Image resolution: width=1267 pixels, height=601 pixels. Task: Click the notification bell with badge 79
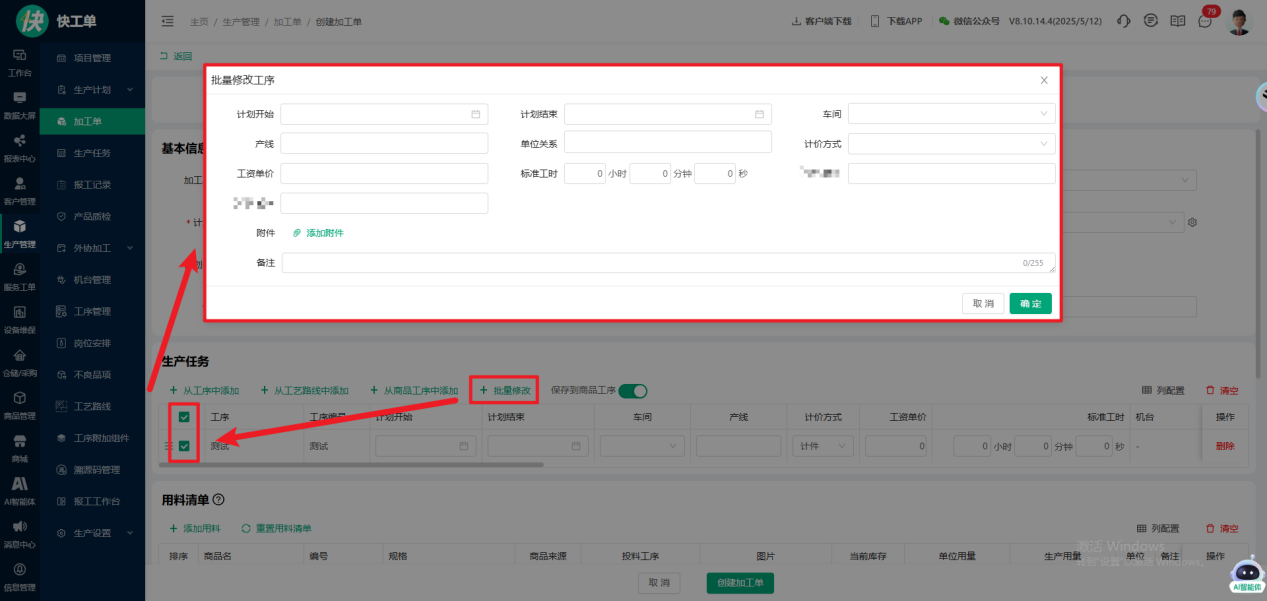click(1205, 21)
